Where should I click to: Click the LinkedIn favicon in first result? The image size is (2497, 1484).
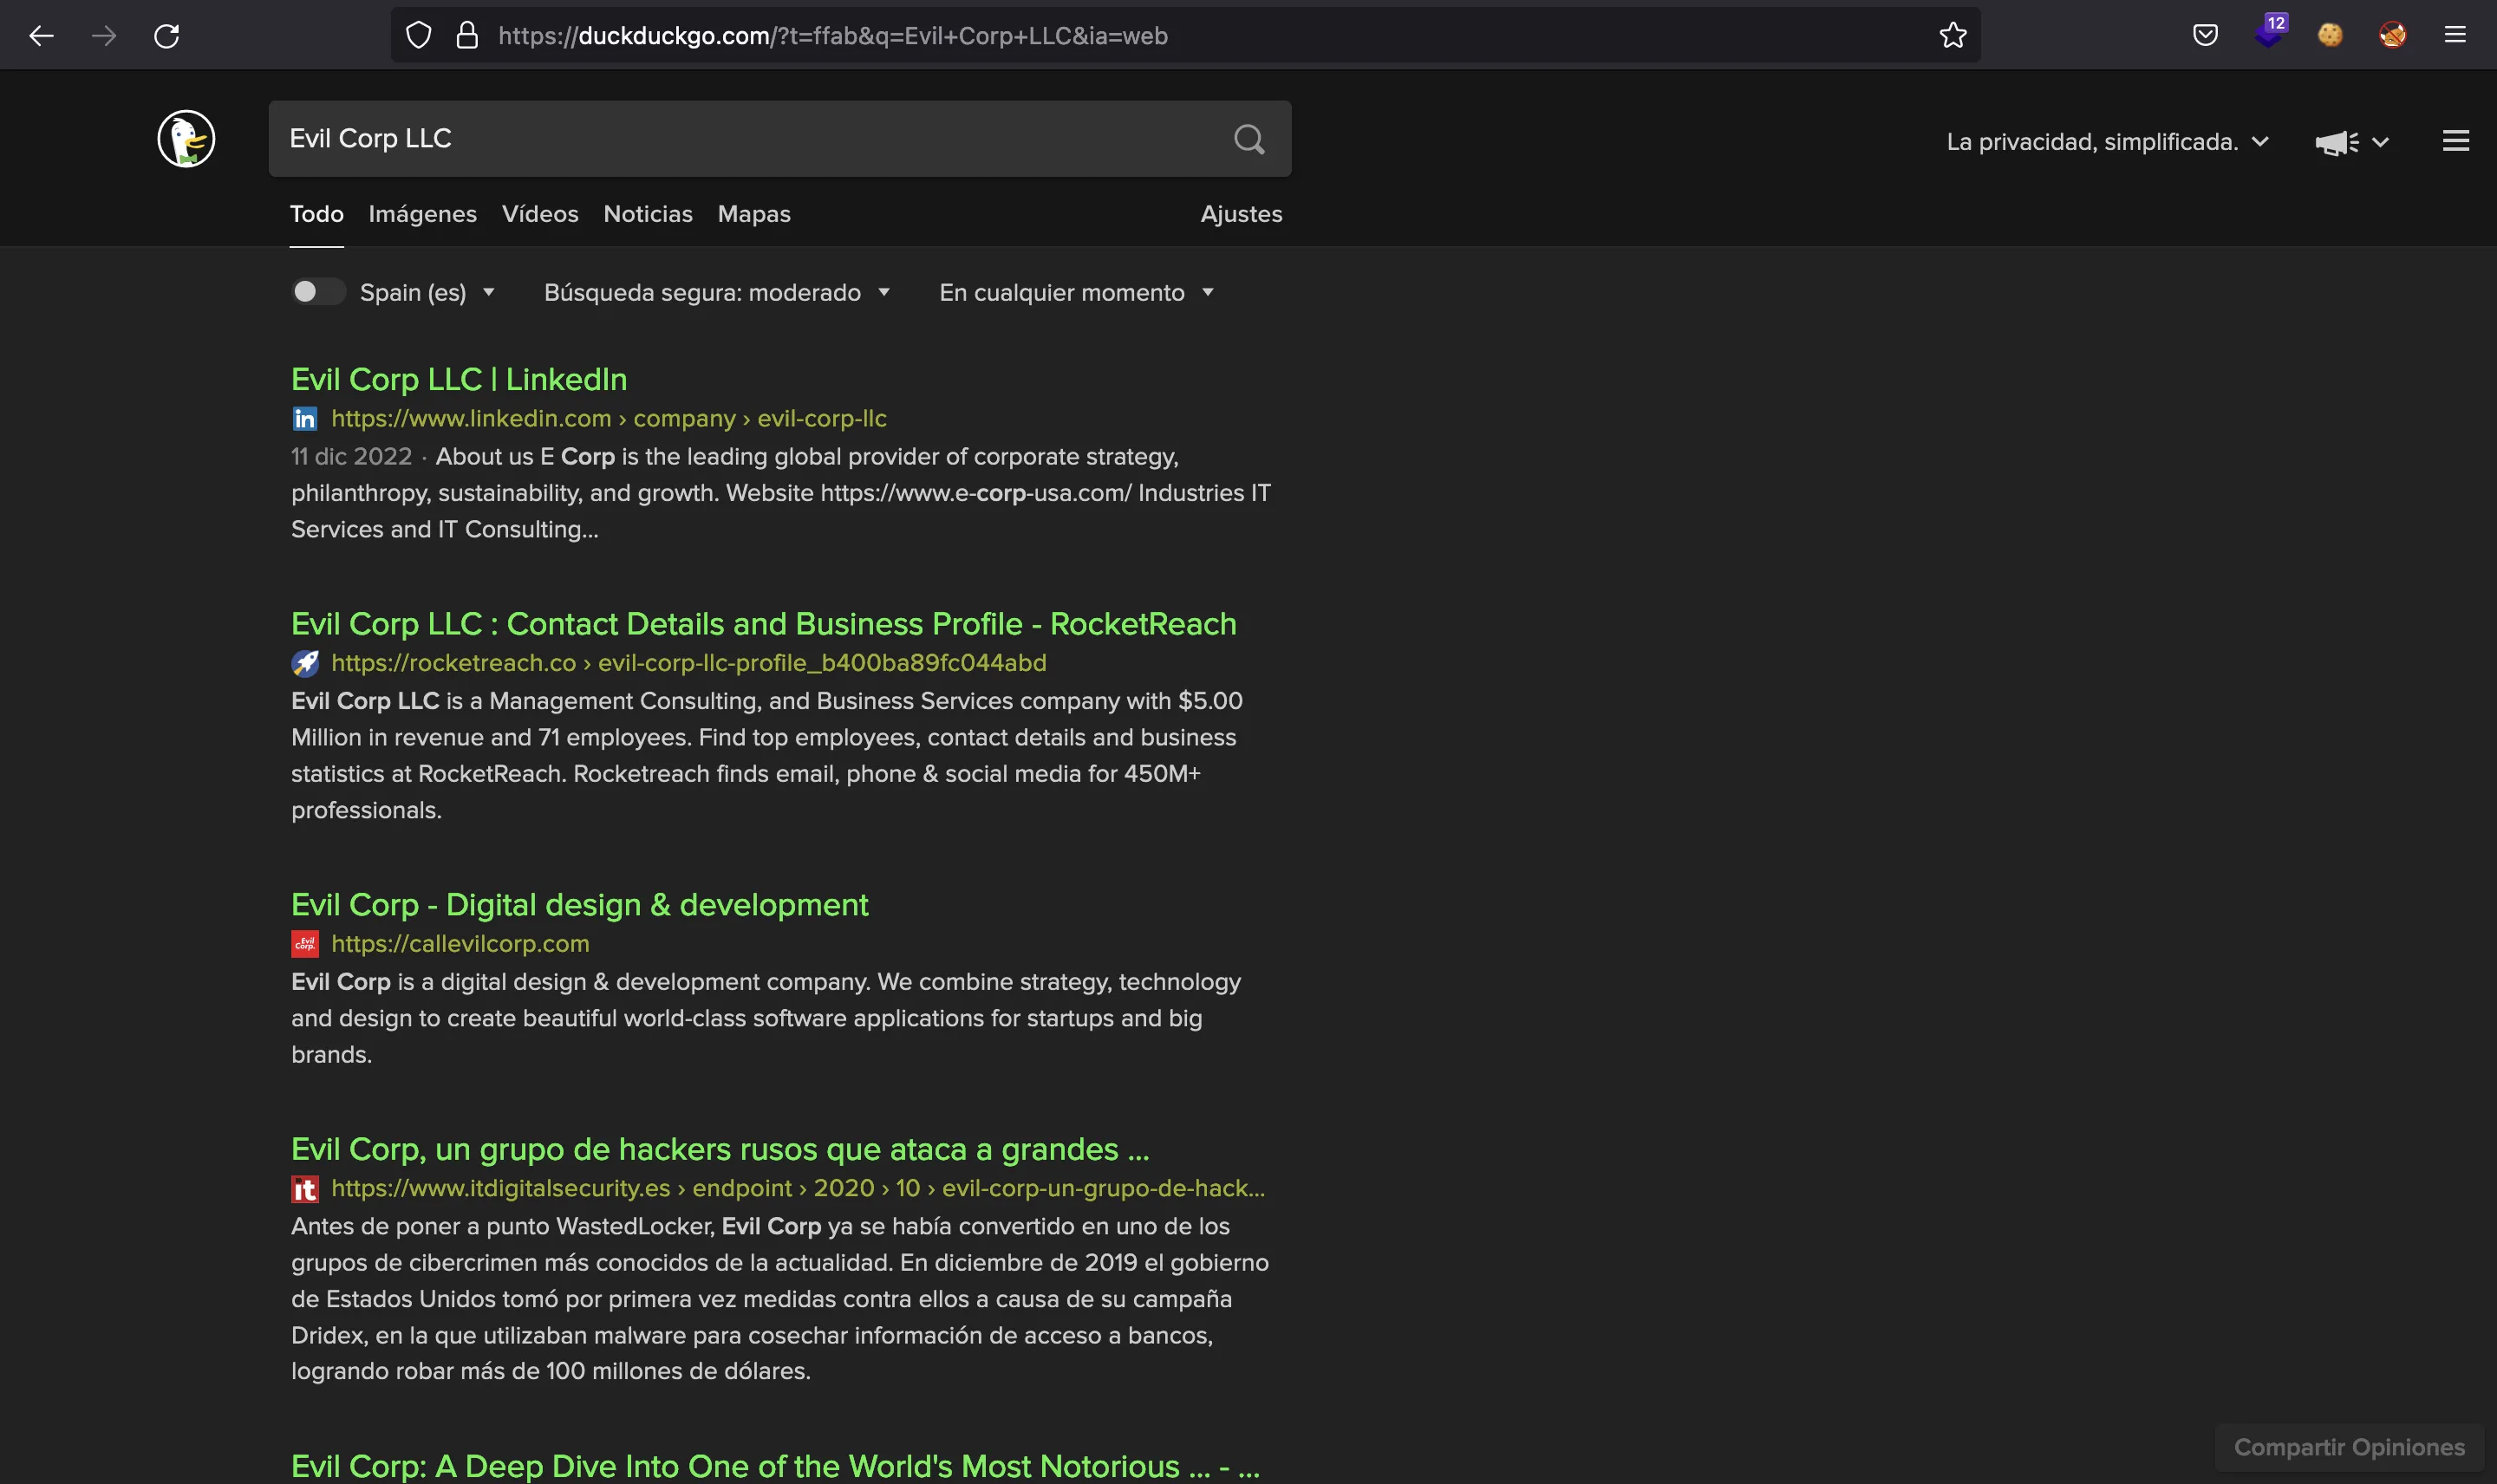[x=305, y=419]
